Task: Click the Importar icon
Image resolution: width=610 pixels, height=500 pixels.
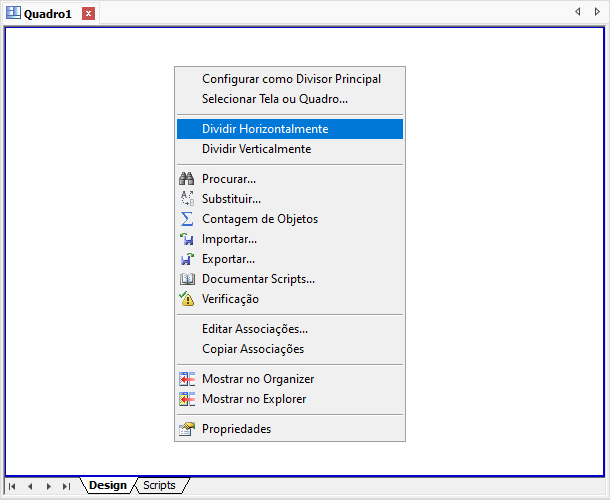Action: click(x=186, y=239)
